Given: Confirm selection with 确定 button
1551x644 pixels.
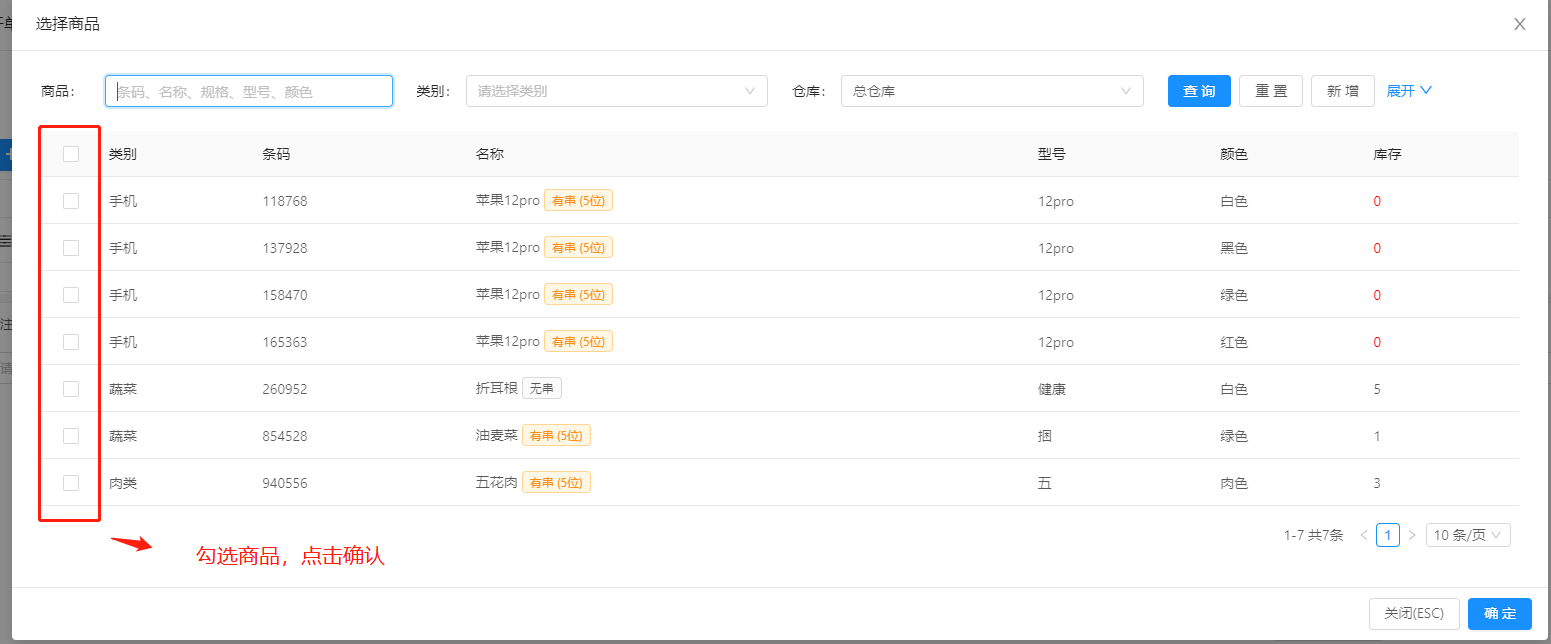Looking at the screenshot, I should [1500, 614].
